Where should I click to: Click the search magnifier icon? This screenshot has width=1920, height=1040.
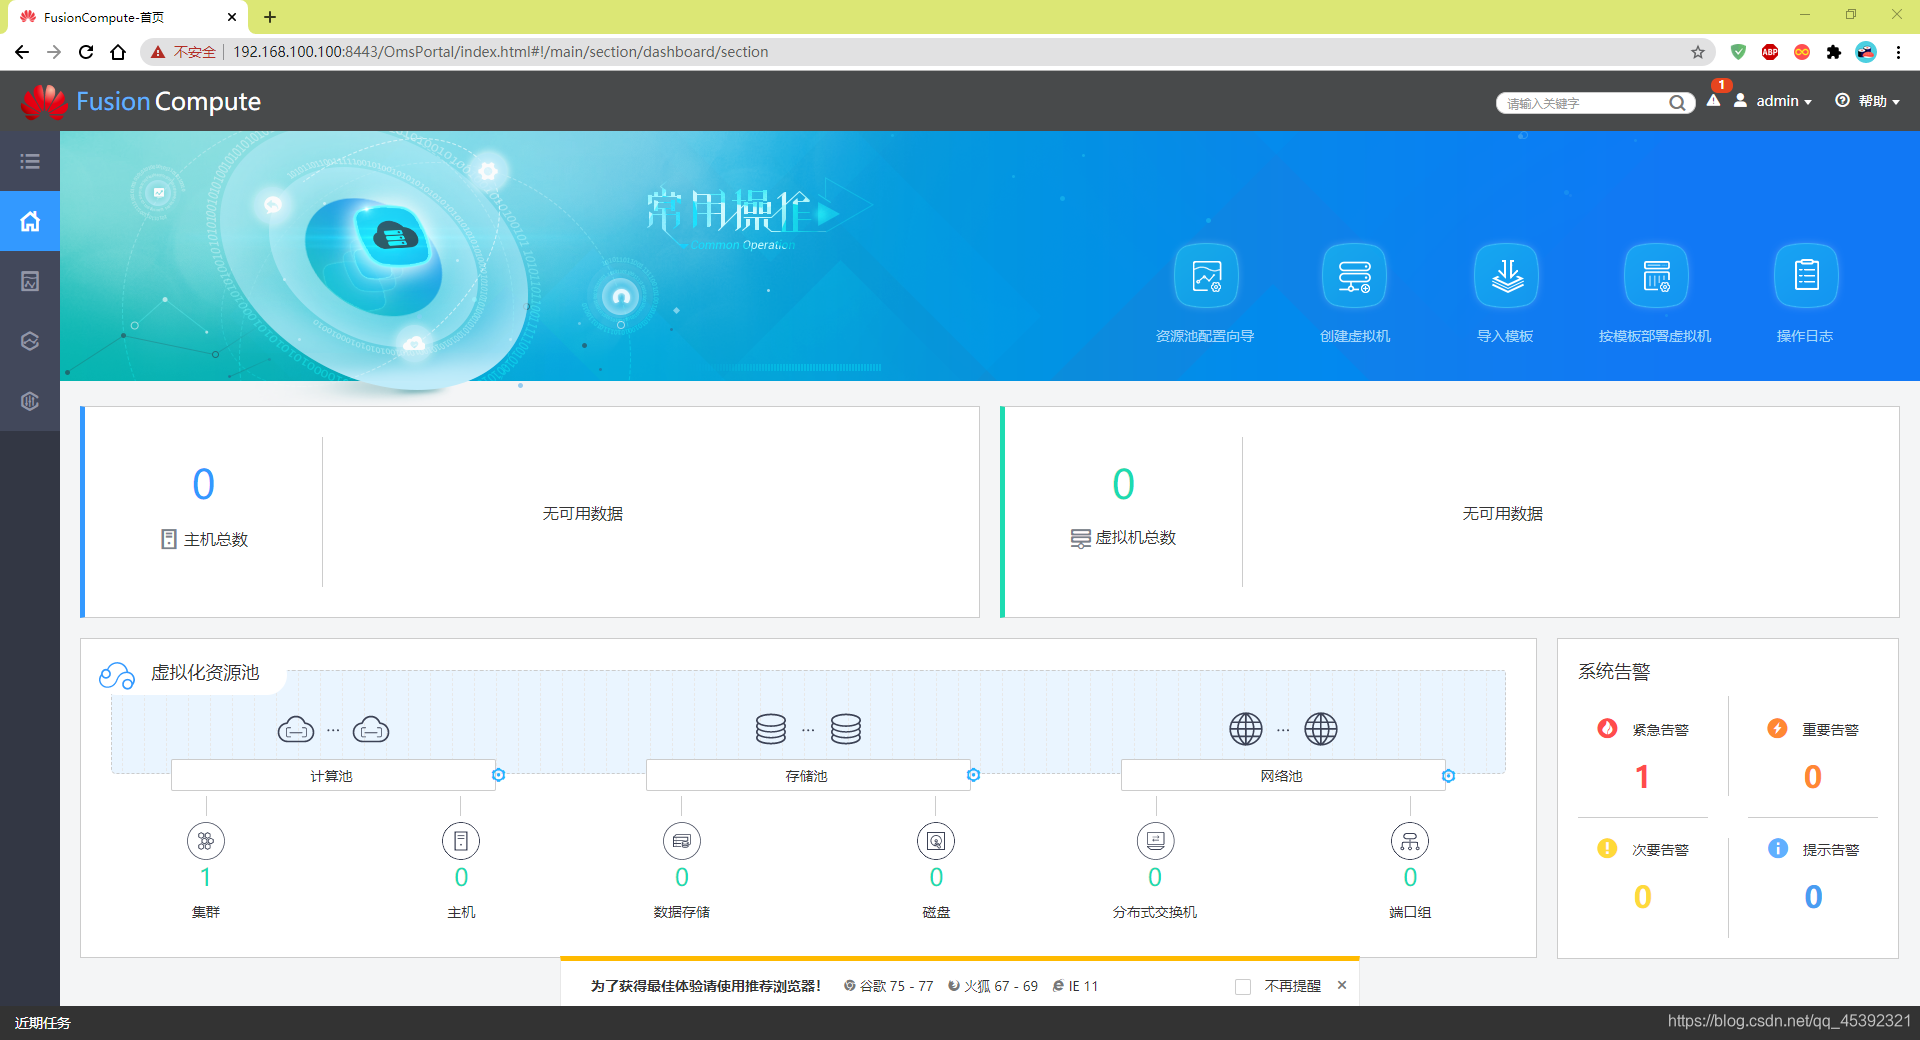(1677, 103)
